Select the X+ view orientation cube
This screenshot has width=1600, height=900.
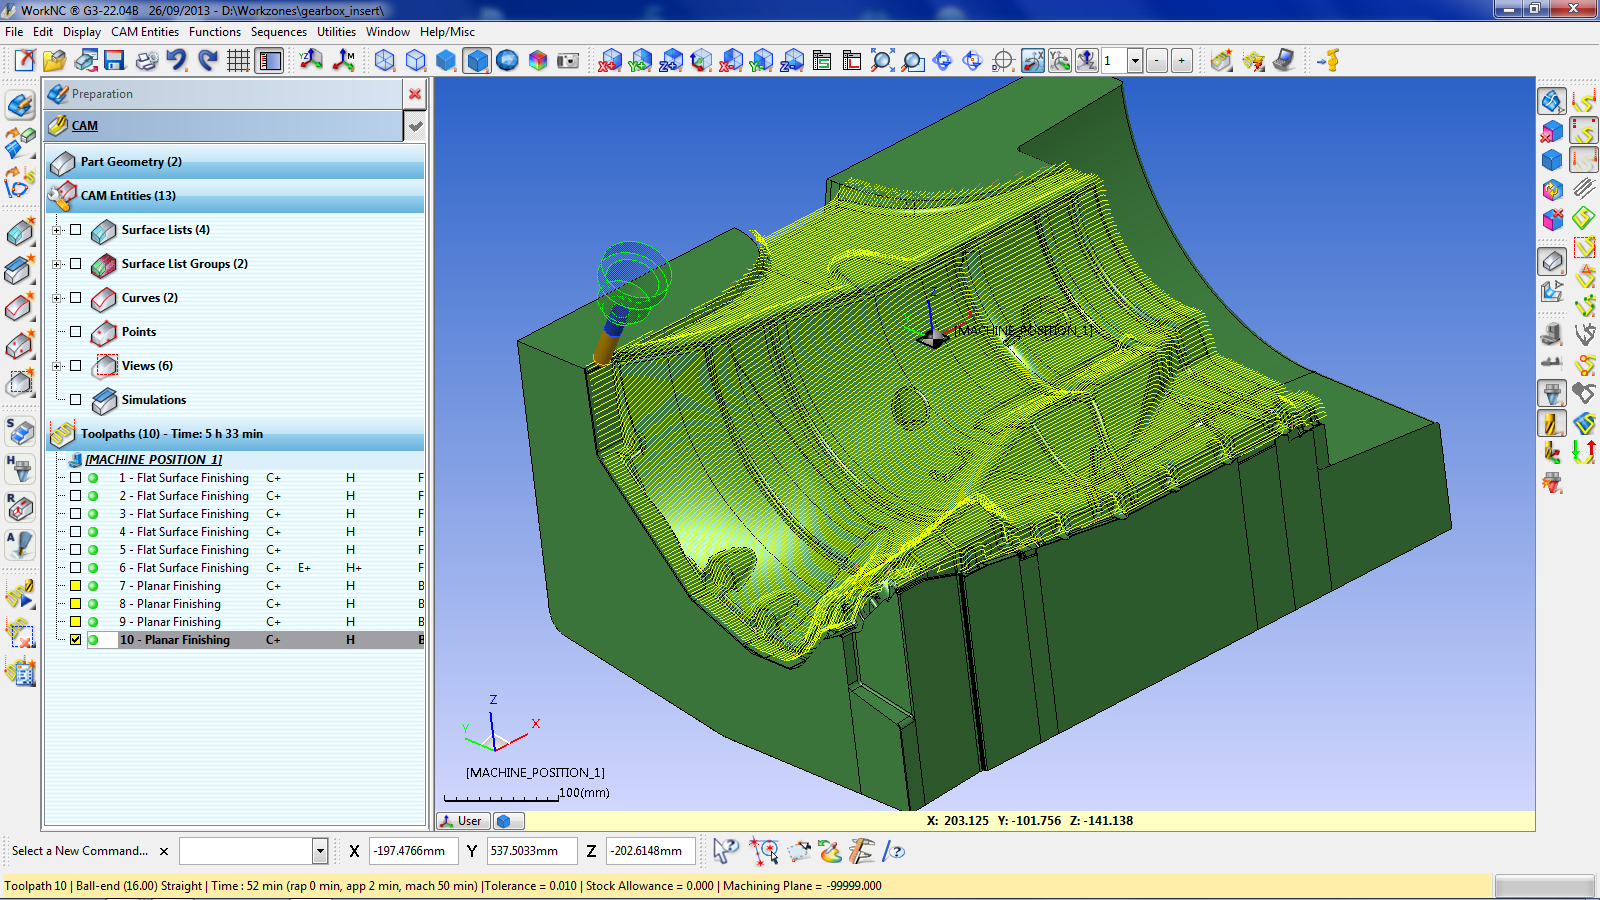610,61
